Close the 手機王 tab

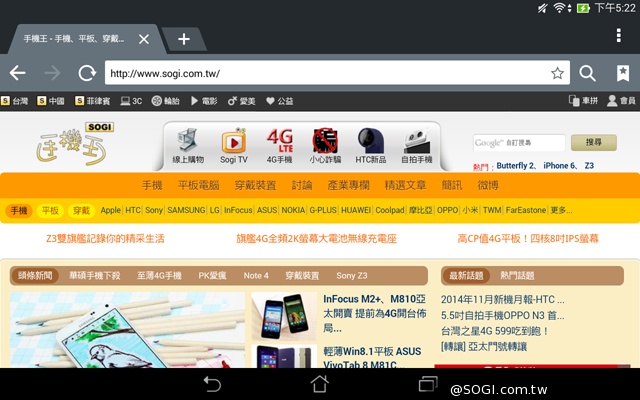click(x=144, y=39)
